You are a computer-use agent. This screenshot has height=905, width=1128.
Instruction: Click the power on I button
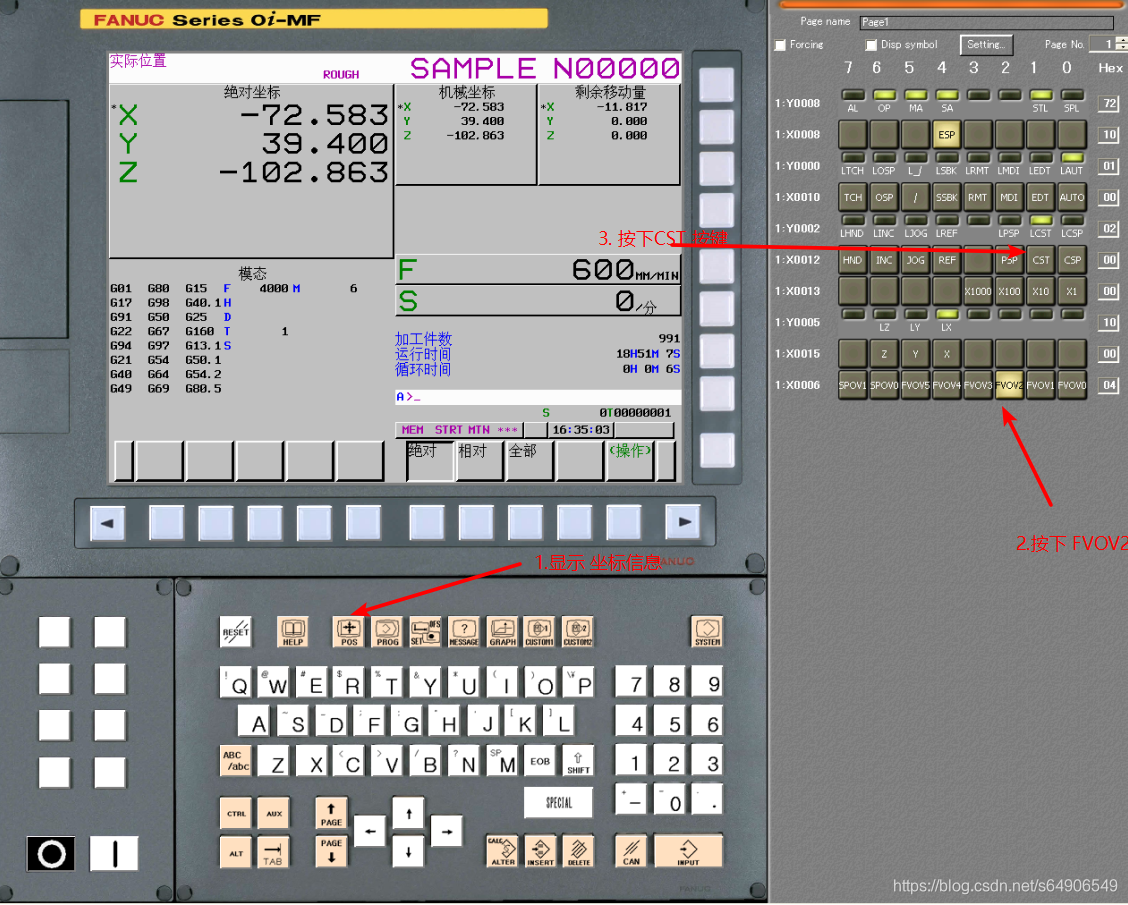coord(114,854)
